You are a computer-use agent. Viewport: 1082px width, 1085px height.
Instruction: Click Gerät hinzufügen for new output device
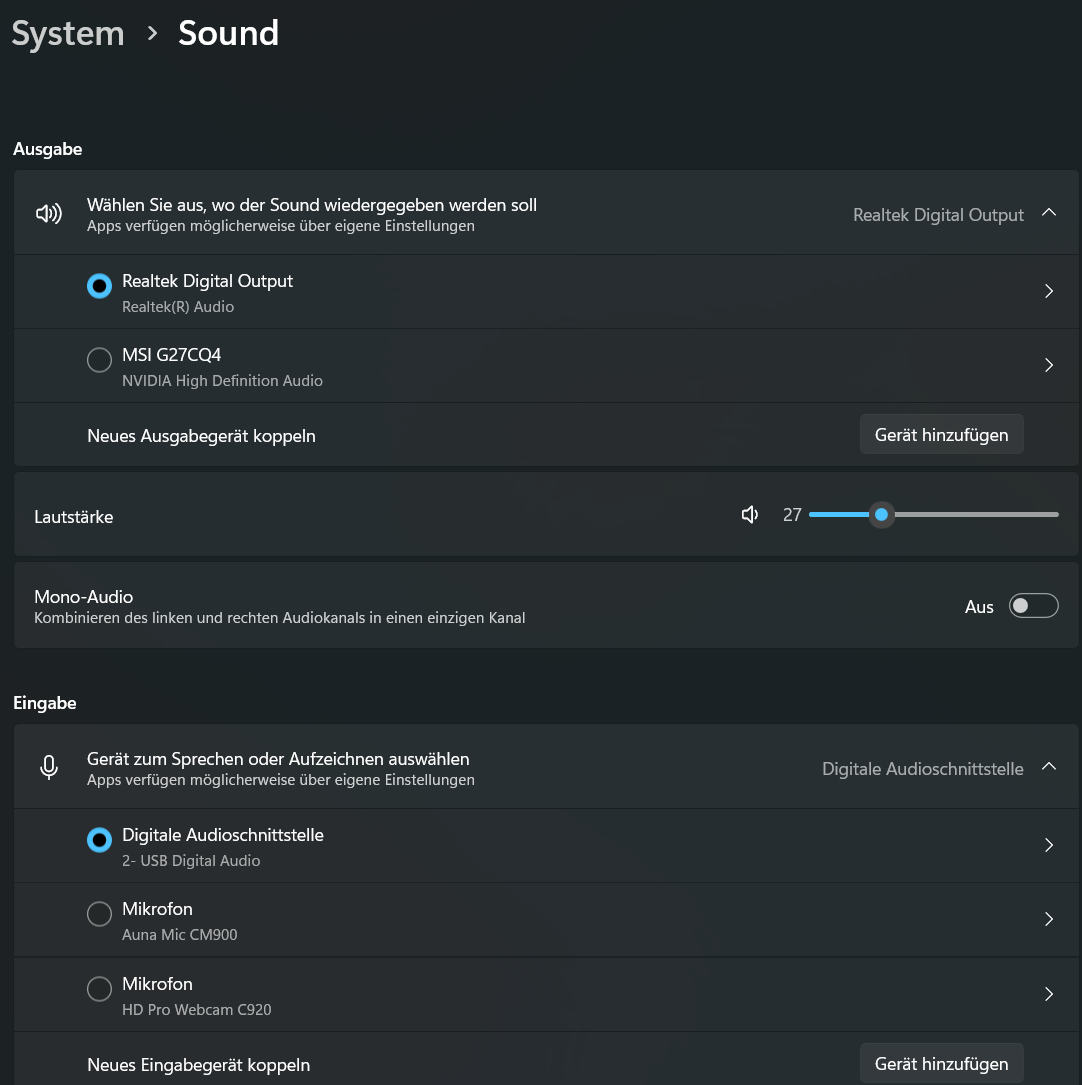coord(941,435)
